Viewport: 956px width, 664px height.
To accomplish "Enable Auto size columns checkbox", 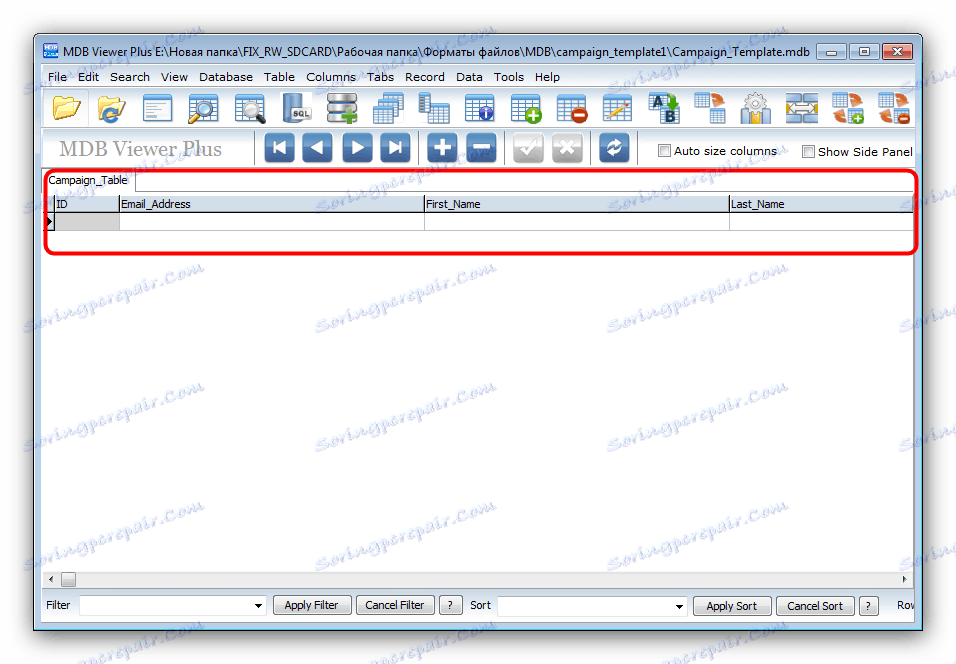I will coord(665,151).
